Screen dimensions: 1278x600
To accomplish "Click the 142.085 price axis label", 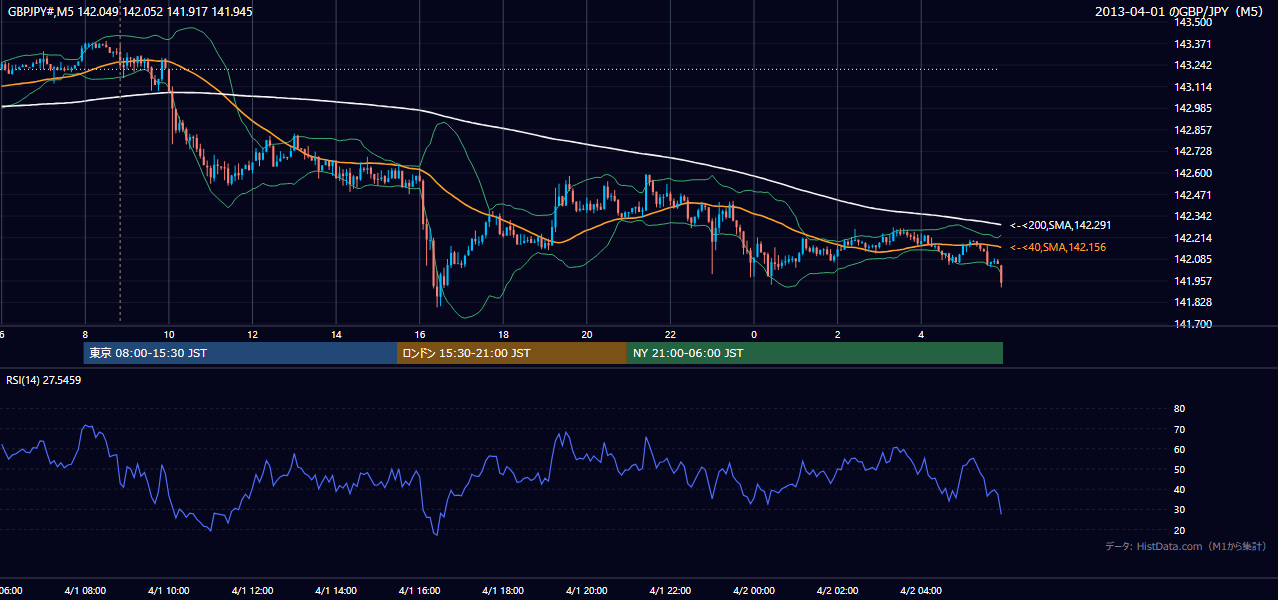I will 1191,259.
